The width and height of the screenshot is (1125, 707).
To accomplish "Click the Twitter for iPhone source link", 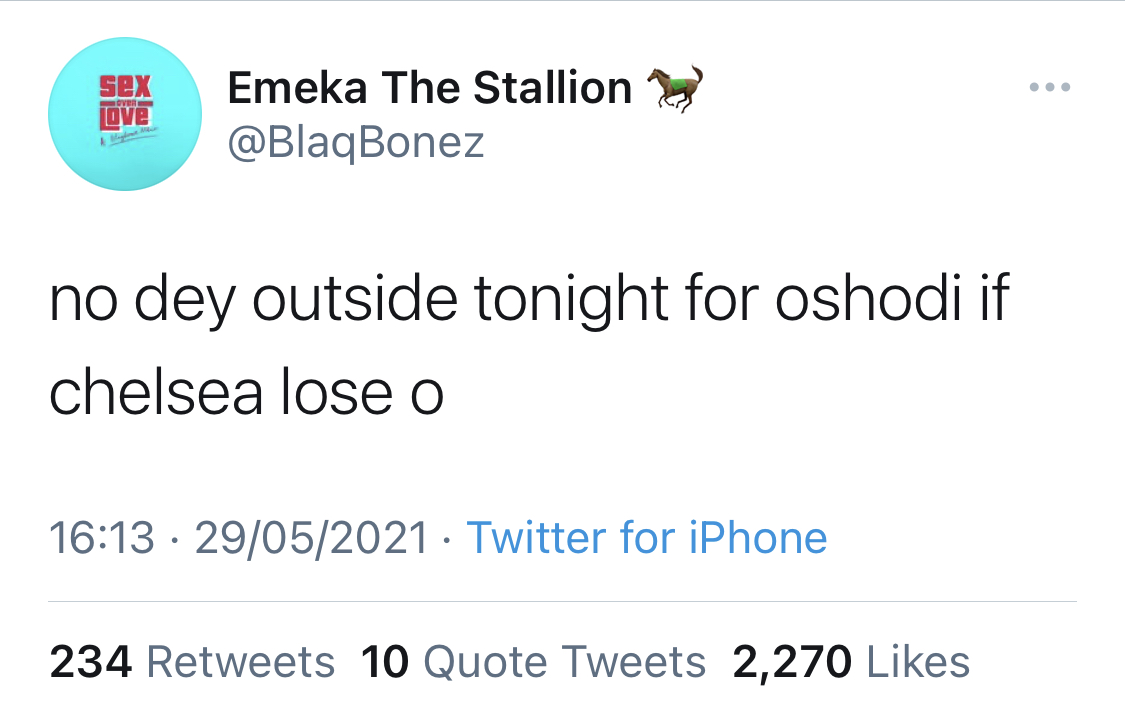I will click(647, 538).
